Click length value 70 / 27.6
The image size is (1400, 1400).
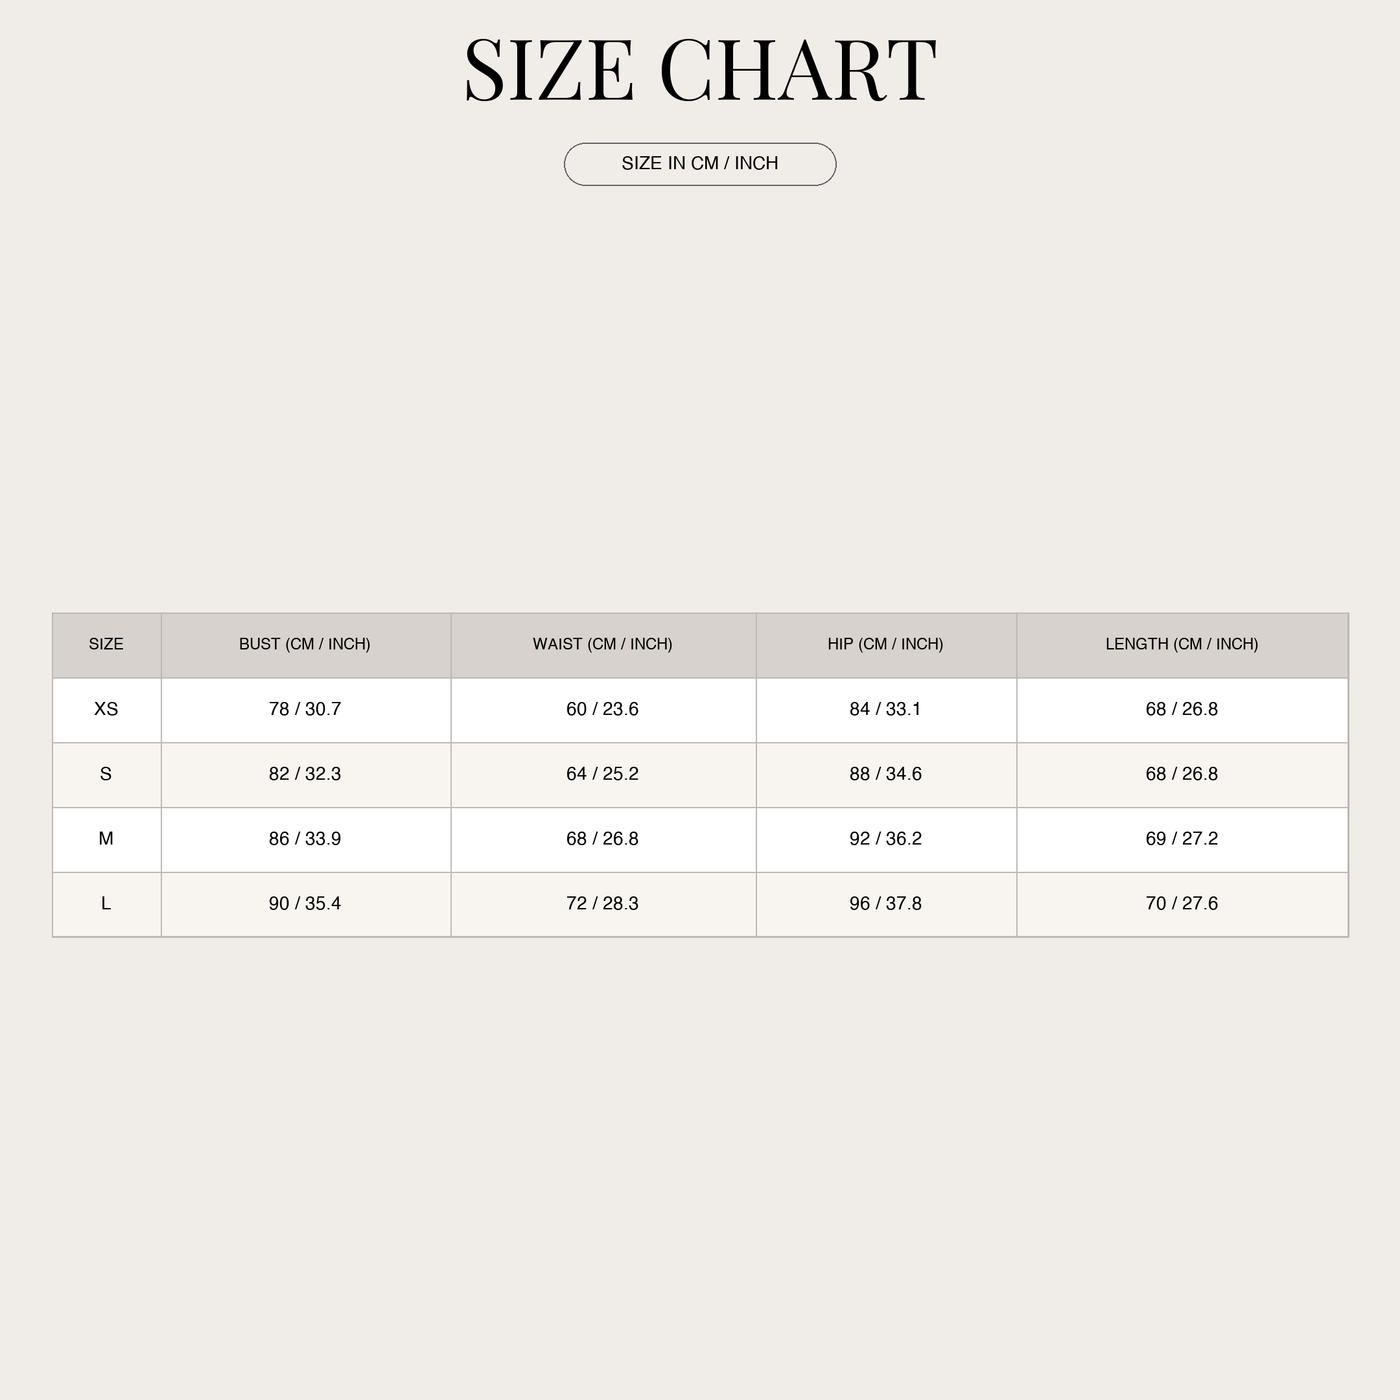click(1182, 904)
